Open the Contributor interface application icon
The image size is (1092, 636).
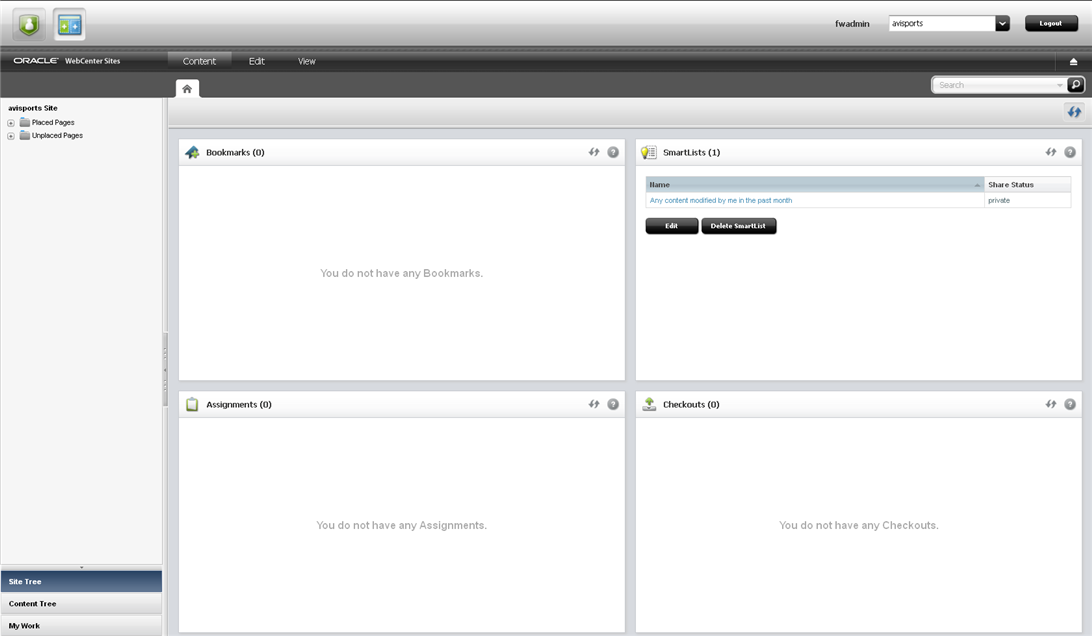point(70,25)
